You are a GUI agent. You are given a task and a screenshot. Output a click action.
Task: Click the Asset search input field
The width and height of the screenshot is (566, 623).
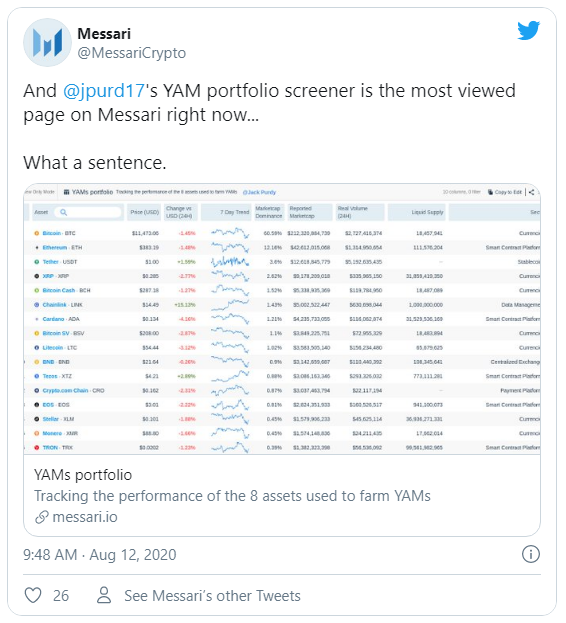tap(88, 213)
